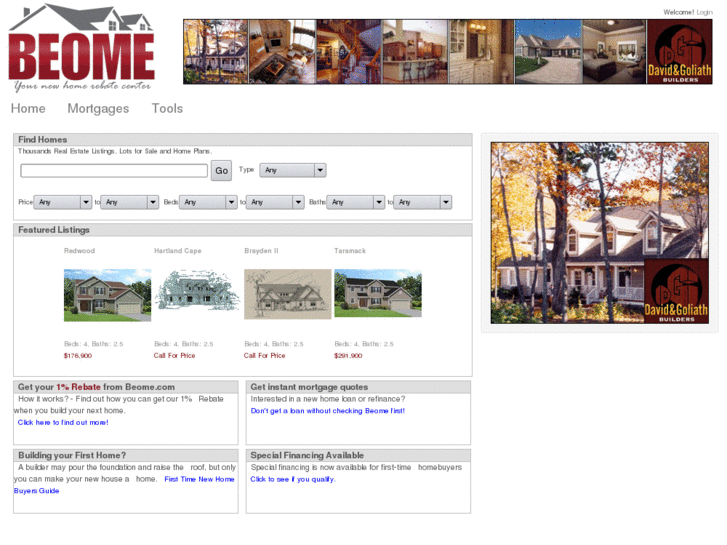Open the Brayden II listing sketch
This screenshot has width=727, height=545.
tap(288, 294)
